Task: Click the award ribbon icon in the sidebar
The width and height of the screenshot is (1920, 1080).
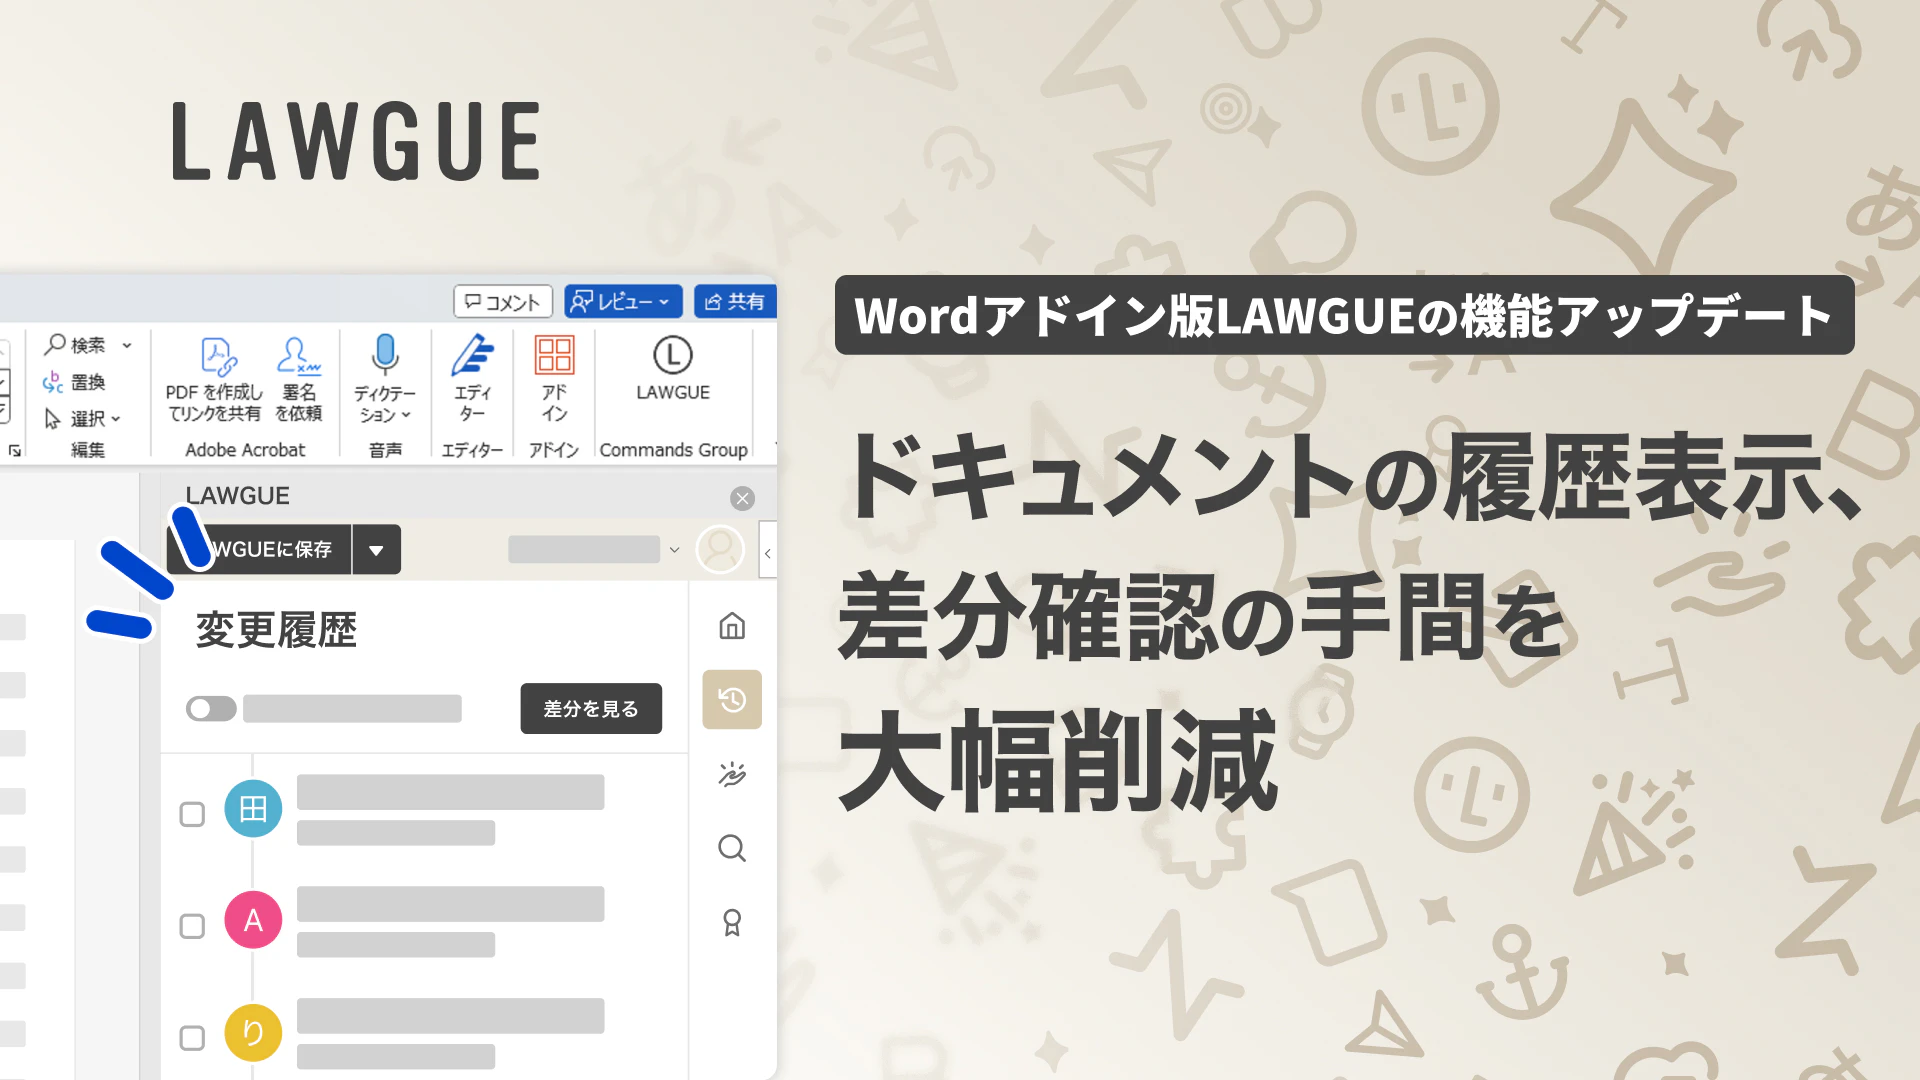Action: (732, 922)
